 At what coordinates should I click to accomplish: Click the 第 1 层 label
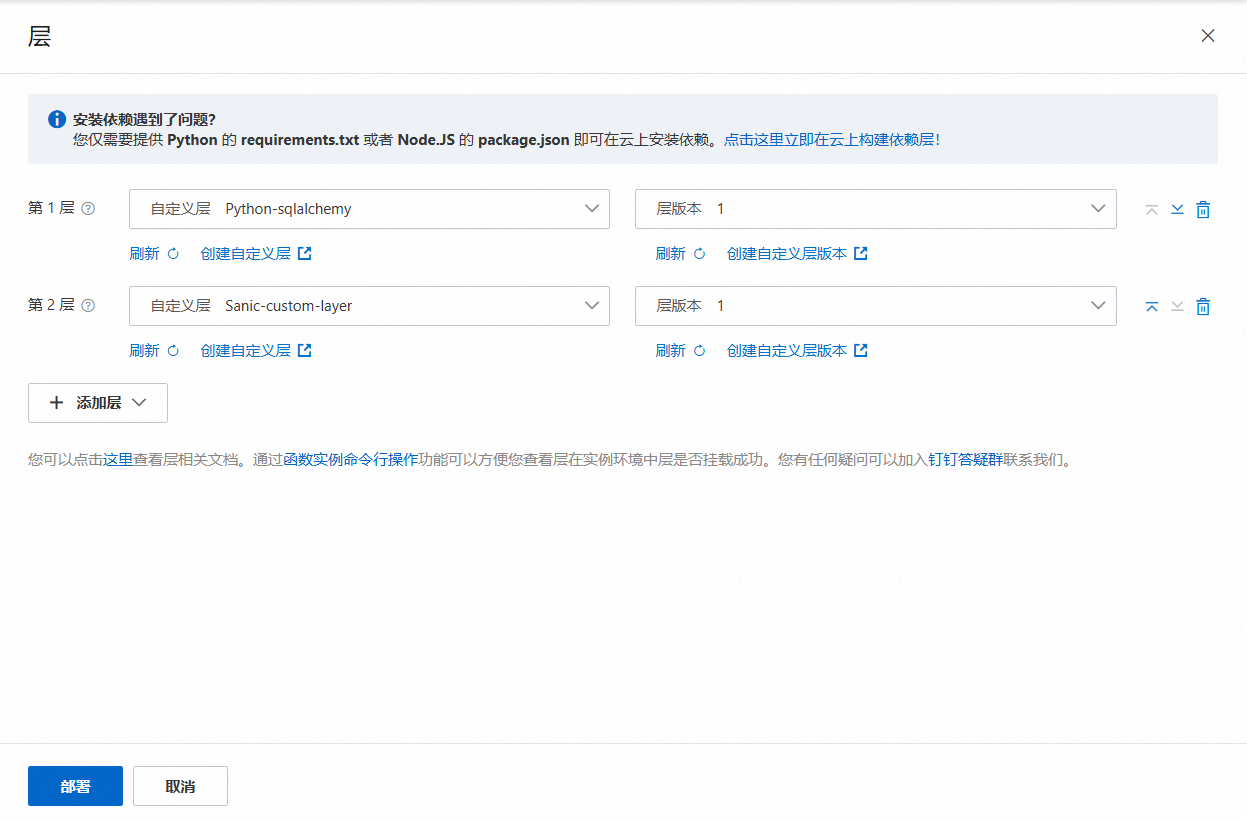coord(51,209)
